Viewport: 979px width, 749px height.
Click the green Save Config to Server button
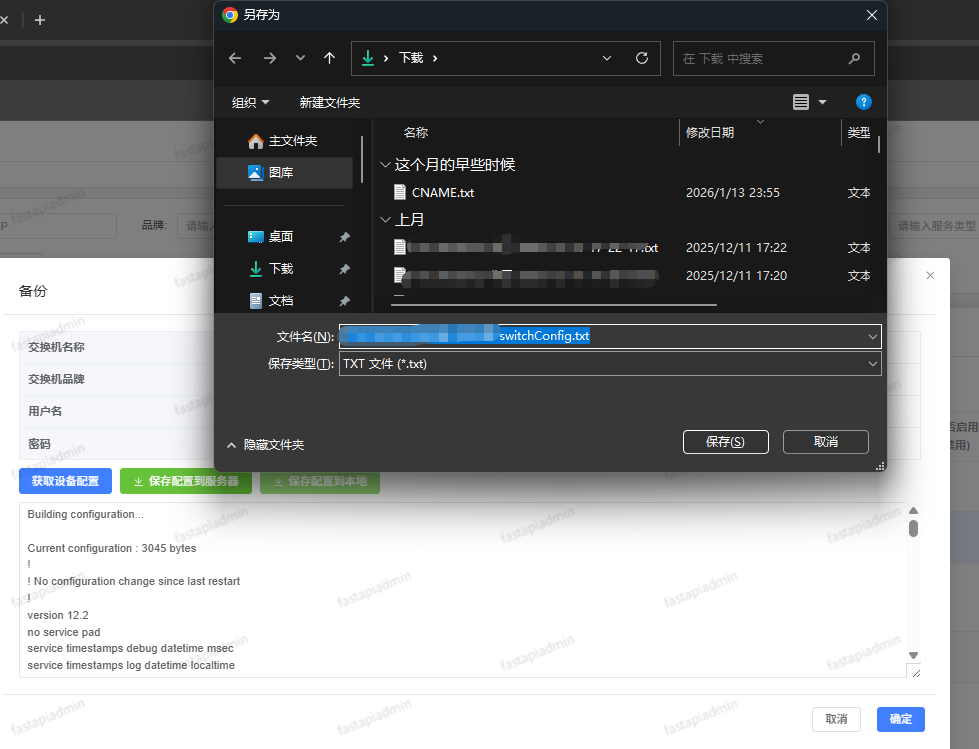(185, 481)
